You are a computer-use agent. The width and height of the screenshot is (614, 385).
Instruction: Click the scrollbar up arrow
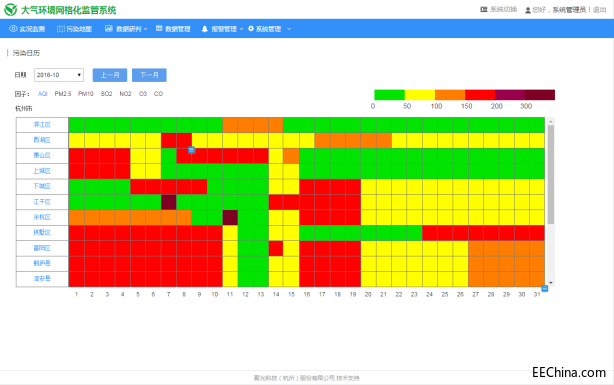point(551,122)
